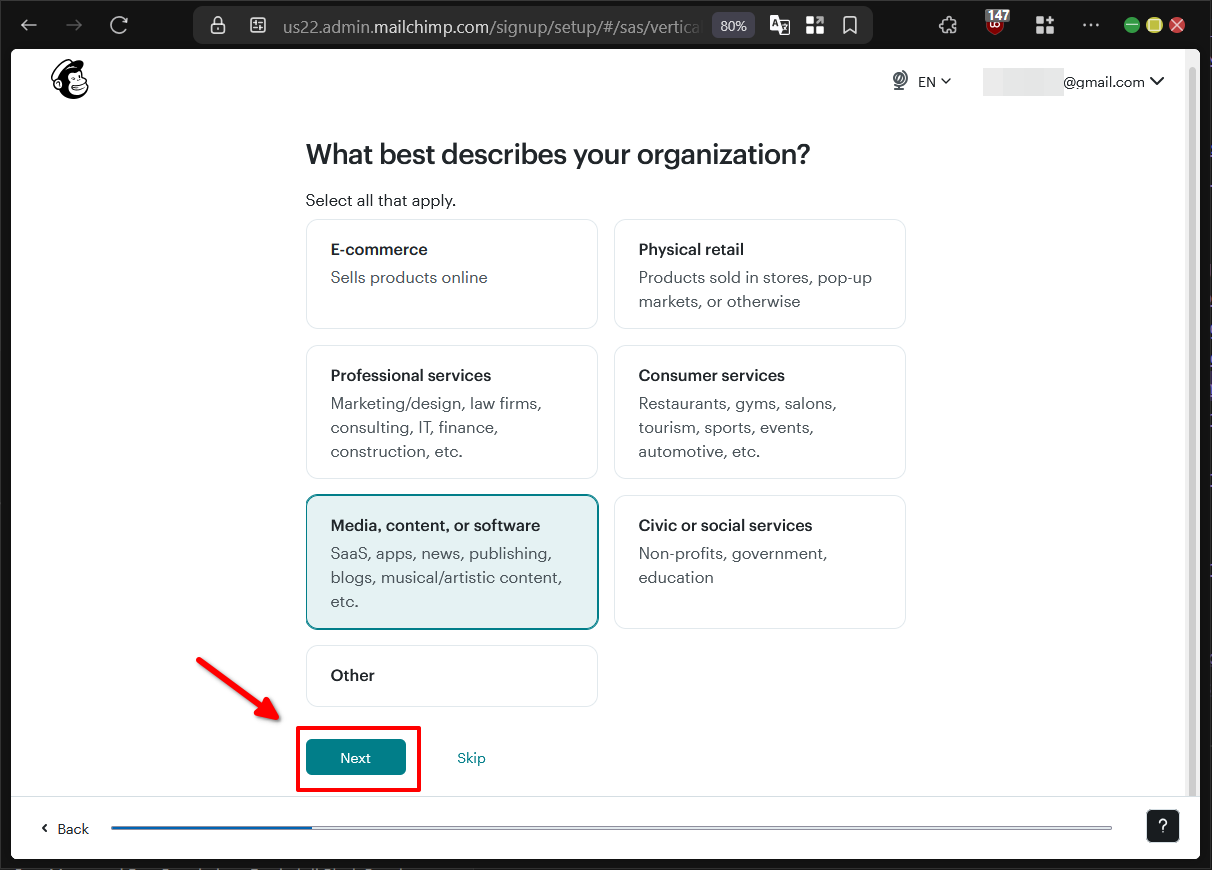Click the site information lock icon
The height and width of the screenshot is (870, 1212).
tap(217, 25)
